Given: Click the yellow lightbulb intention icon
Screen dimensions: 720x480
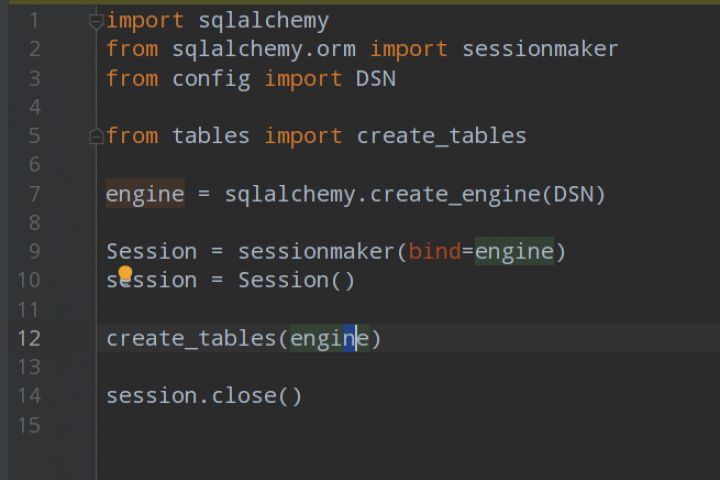Looking at the screenshot, I should (x=125, y=272).
